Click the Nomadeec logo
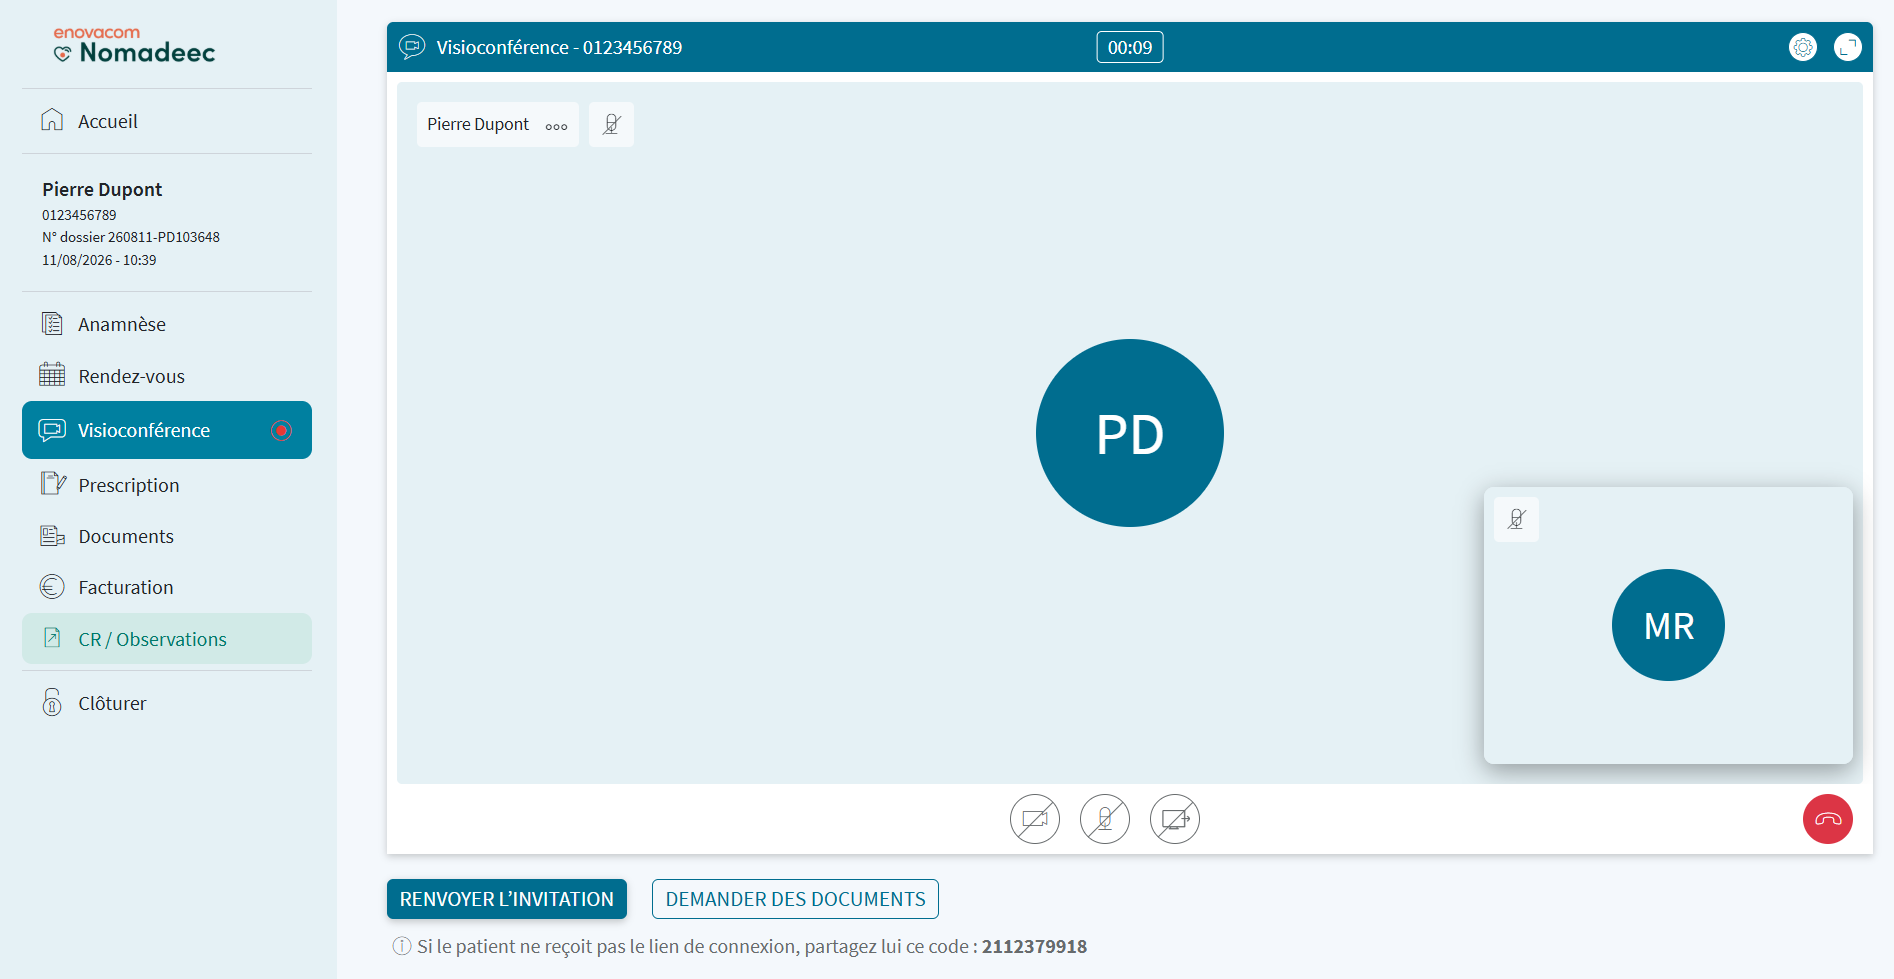This screenshot has width=1894, height=979. pyautogui.click(x=134, y=46)
